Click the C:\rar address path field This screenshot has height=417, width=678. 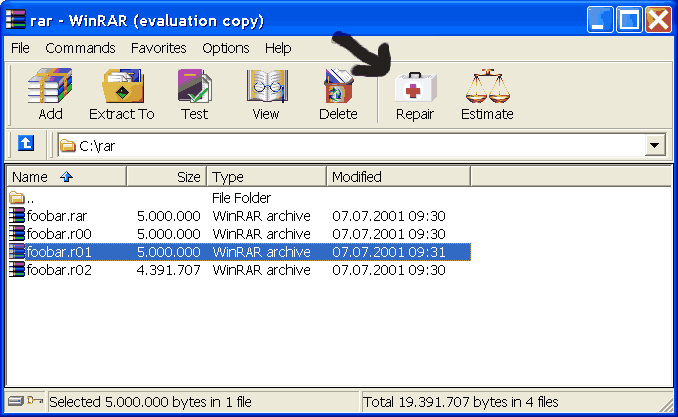361,145
